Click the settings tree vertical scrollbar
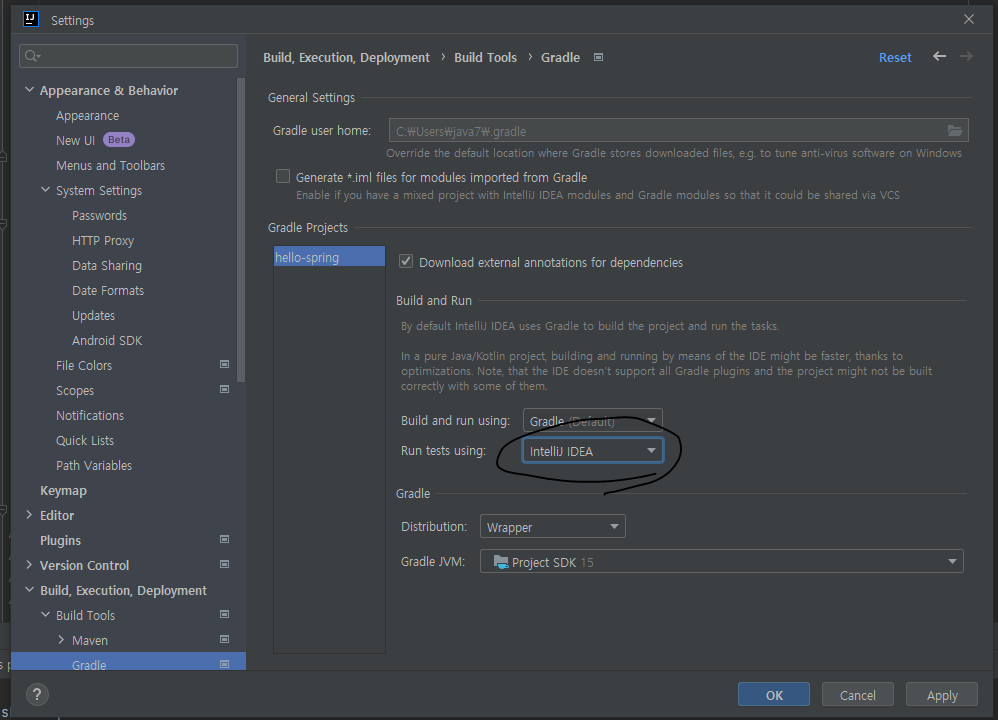 click(x=241, y=230)
